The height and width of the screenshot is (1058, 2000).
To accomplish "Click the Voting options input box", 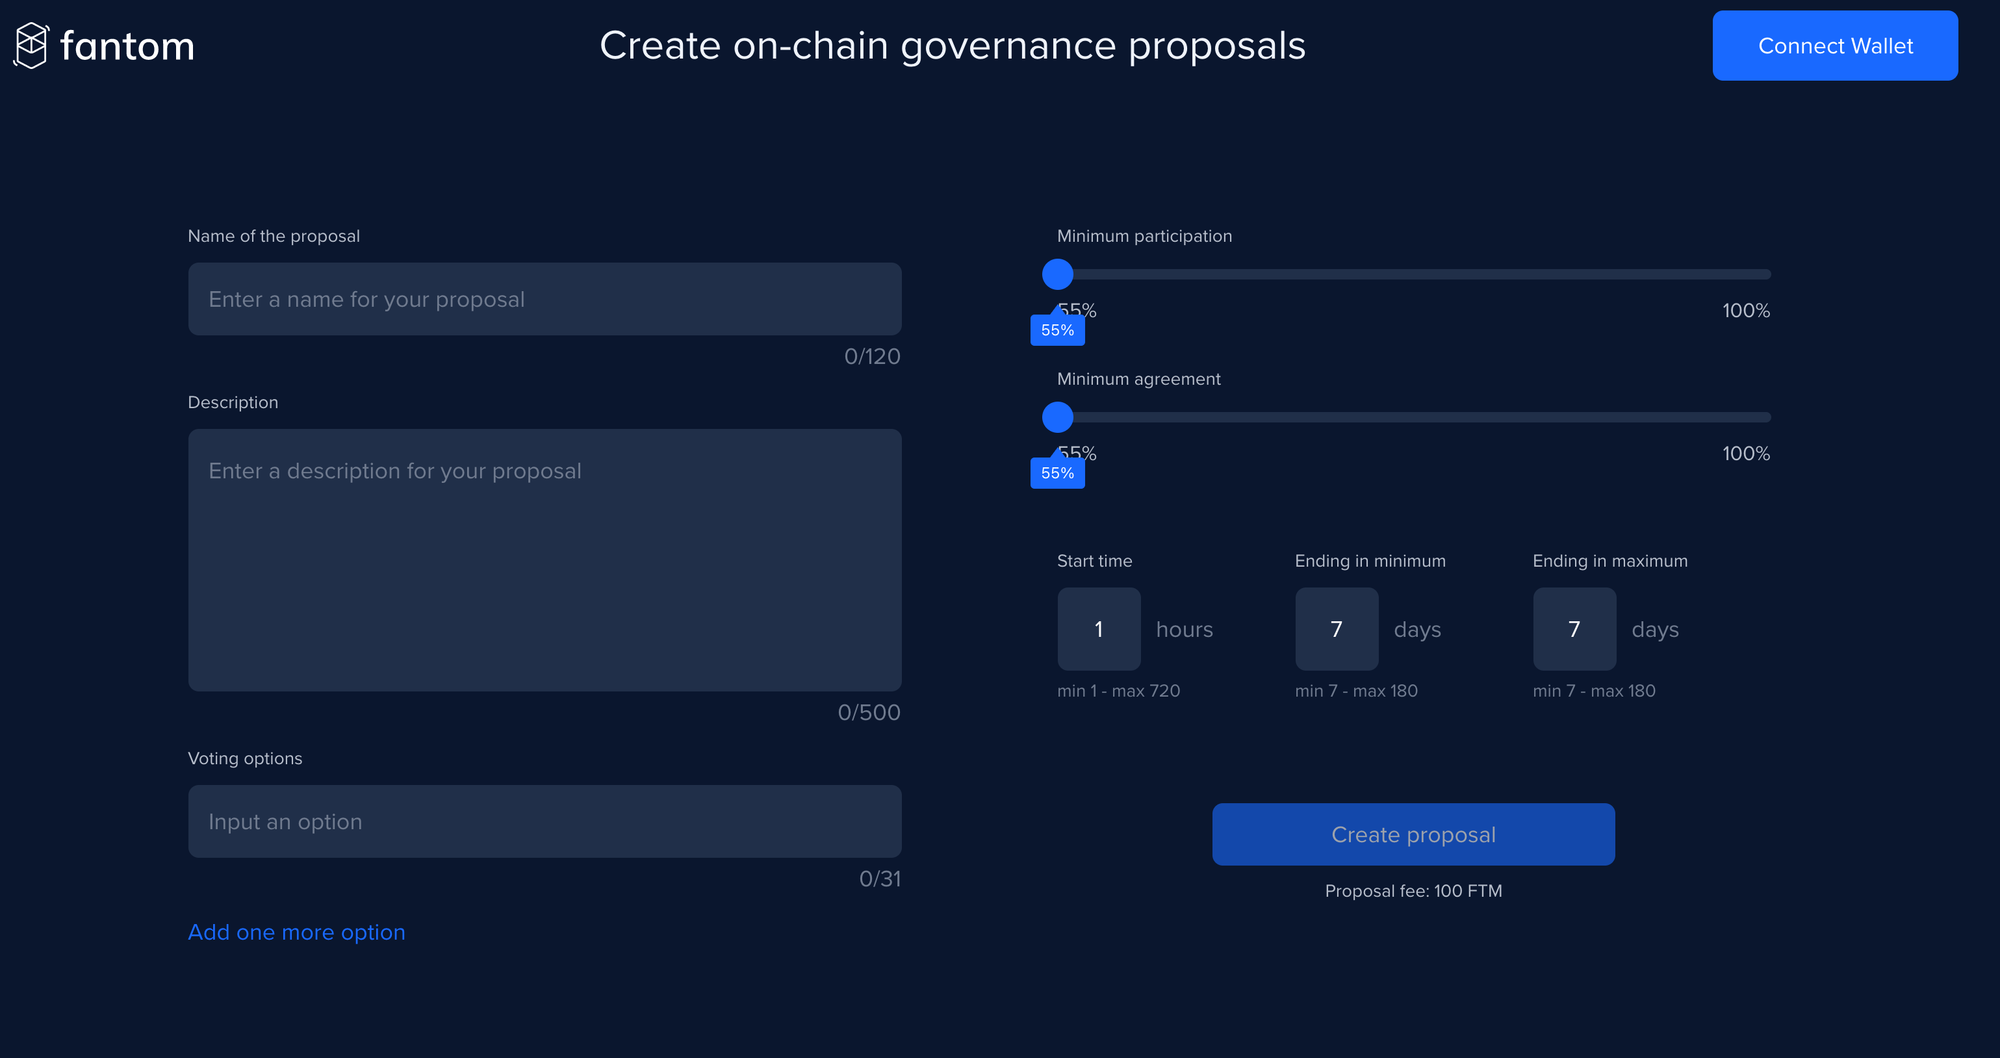I will (x=544, y=820).
